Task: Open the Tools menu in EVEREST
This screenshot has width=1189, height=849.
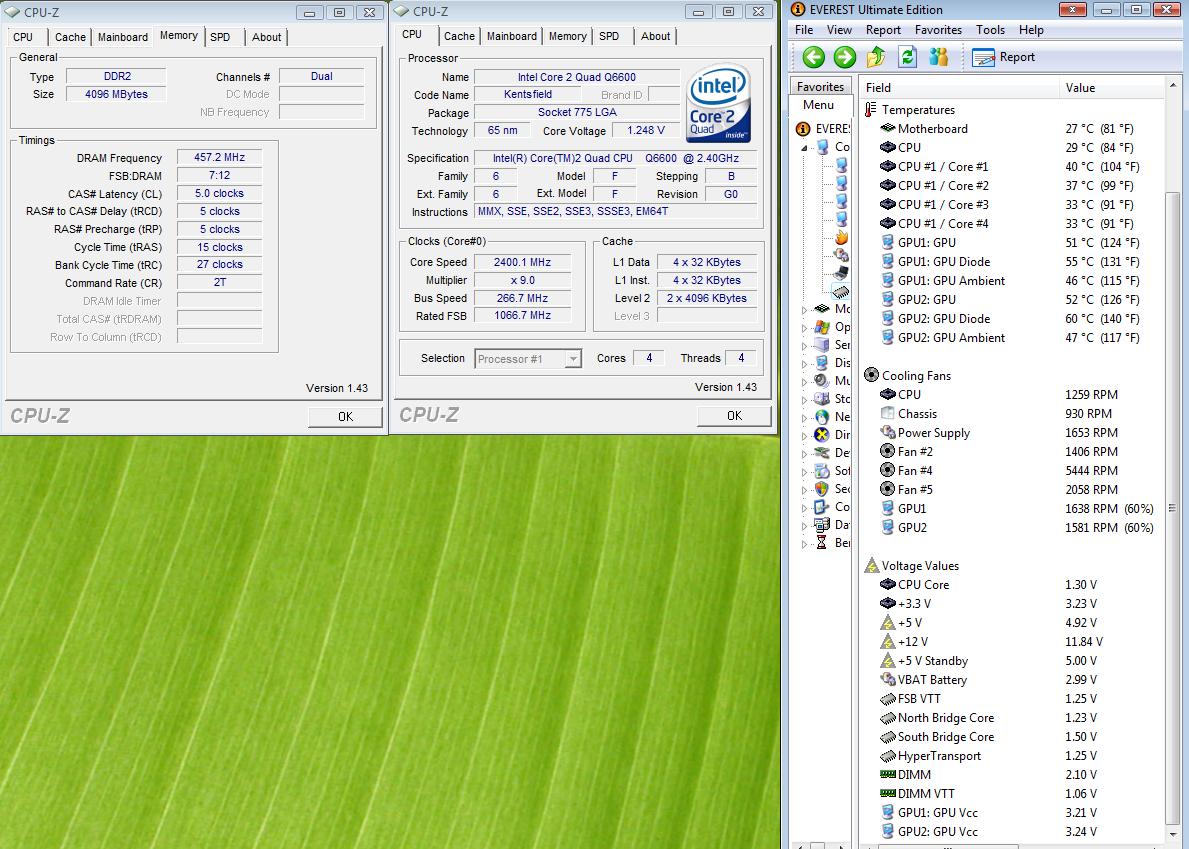Action: (x=990, y=30)
